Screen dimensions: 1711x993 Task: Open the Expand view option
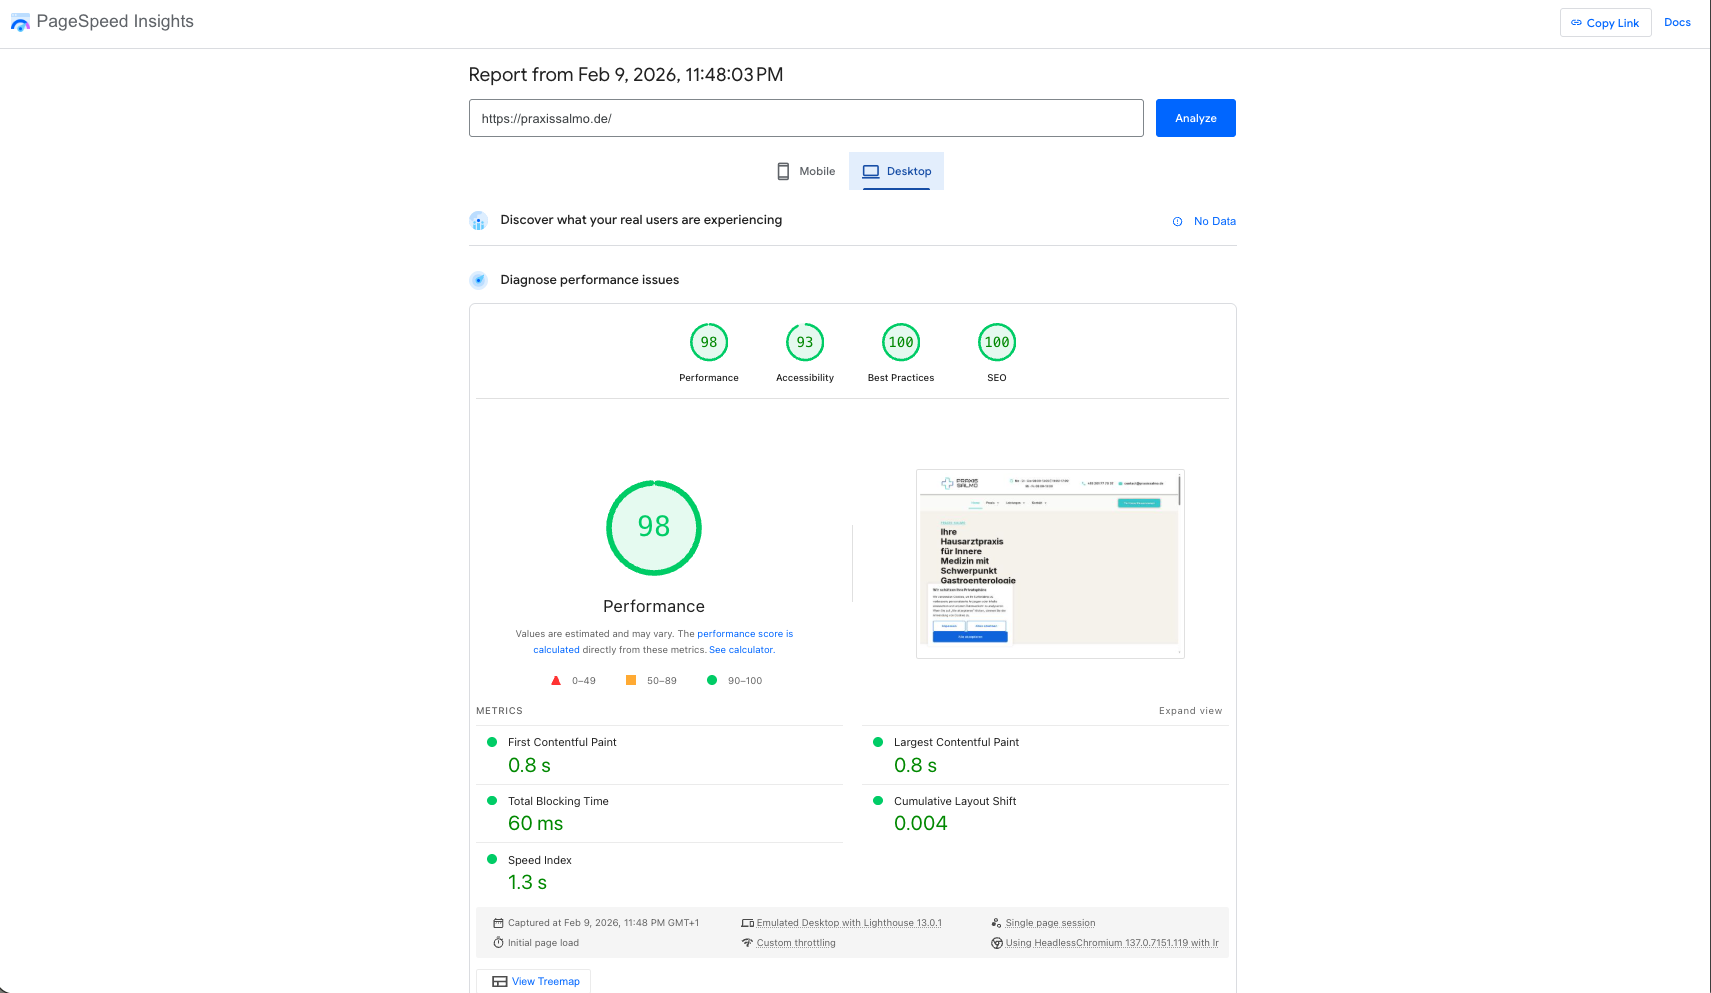click(x=1190, y=710)
